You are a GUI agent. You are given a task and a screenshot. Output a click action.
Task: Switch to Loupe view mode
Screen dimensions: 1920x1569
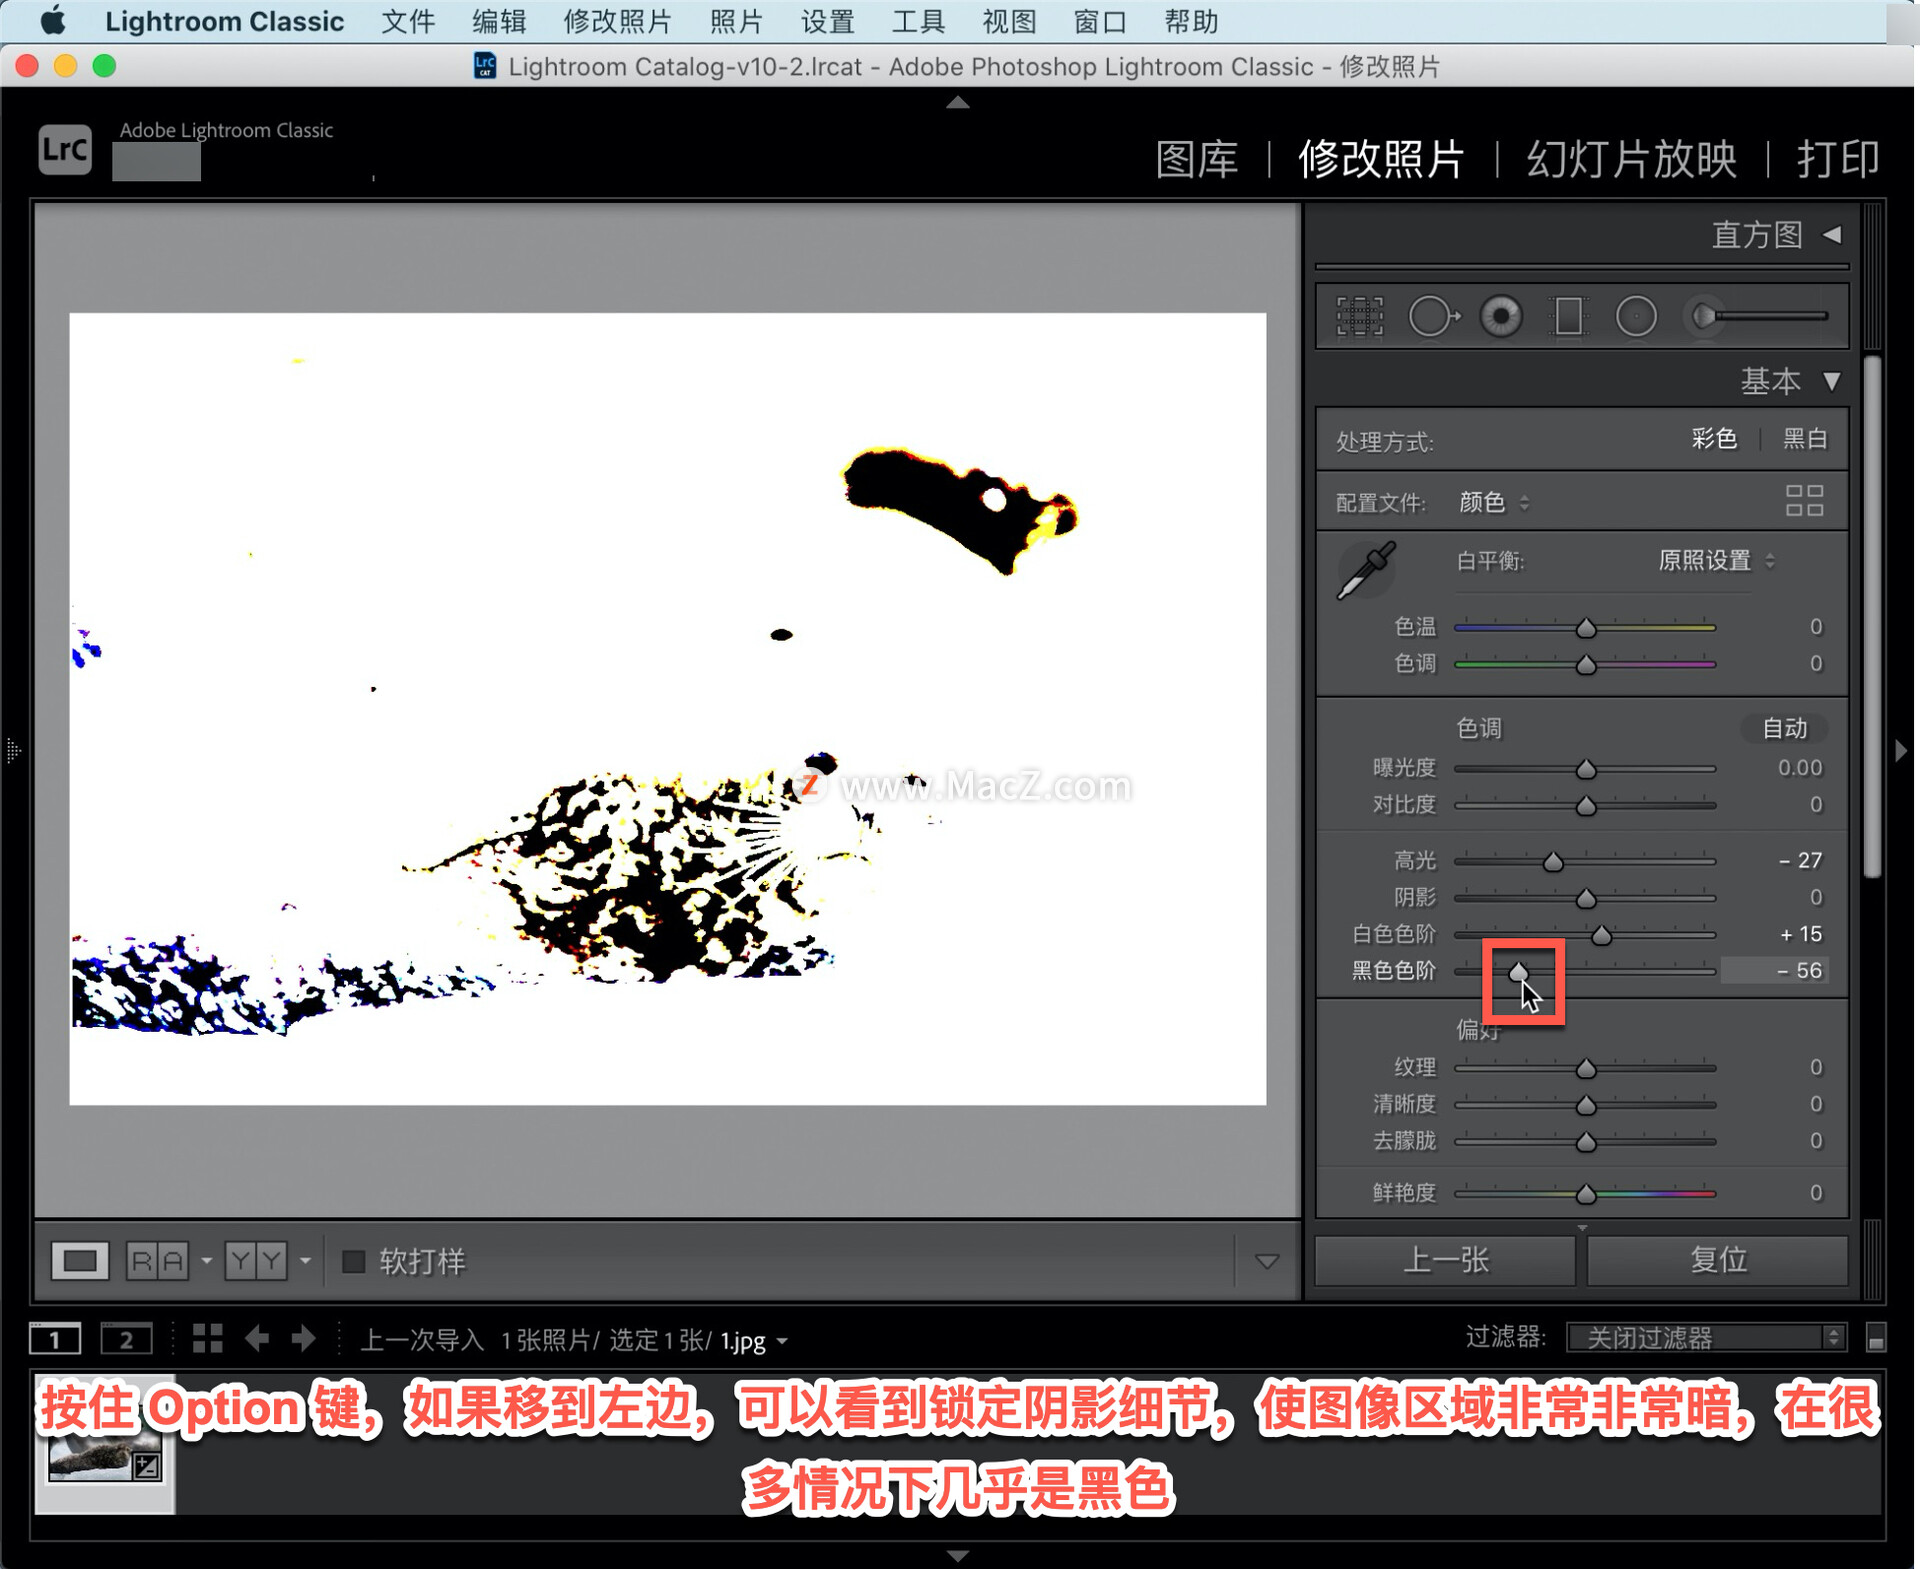[80, 1263]
